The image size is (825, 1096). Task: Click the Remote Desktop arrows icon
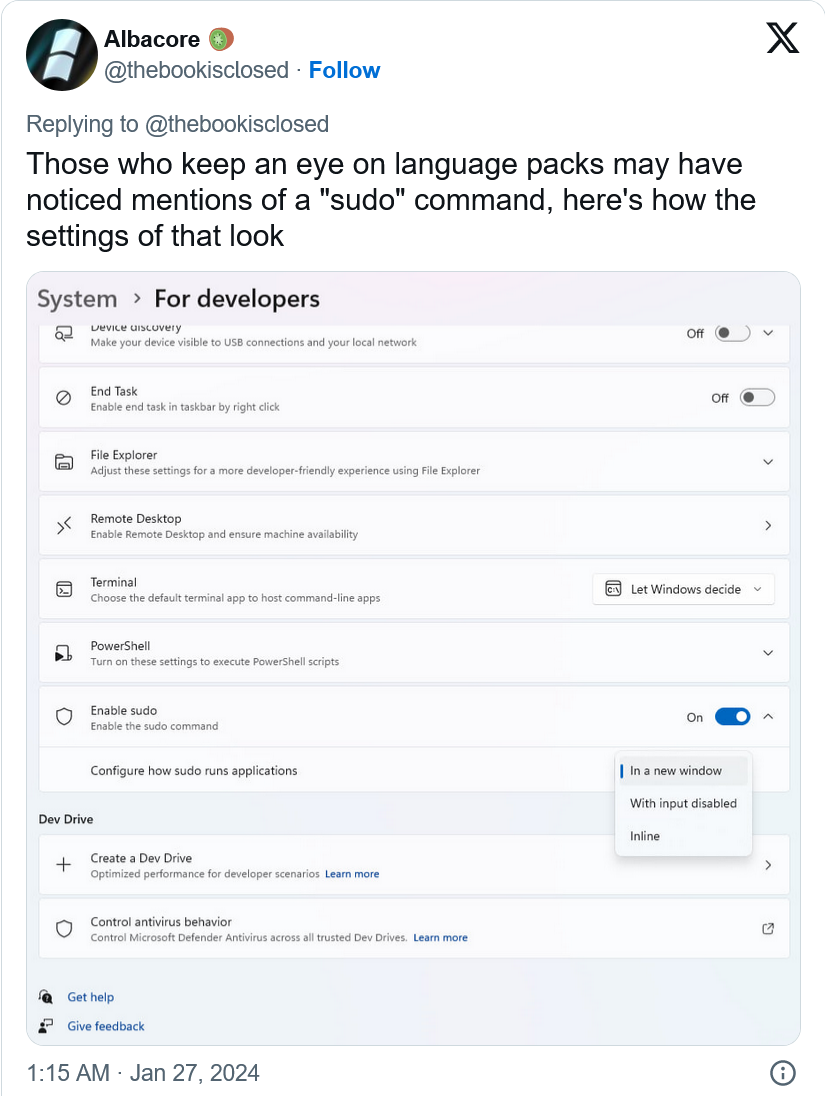coord(64,526)
